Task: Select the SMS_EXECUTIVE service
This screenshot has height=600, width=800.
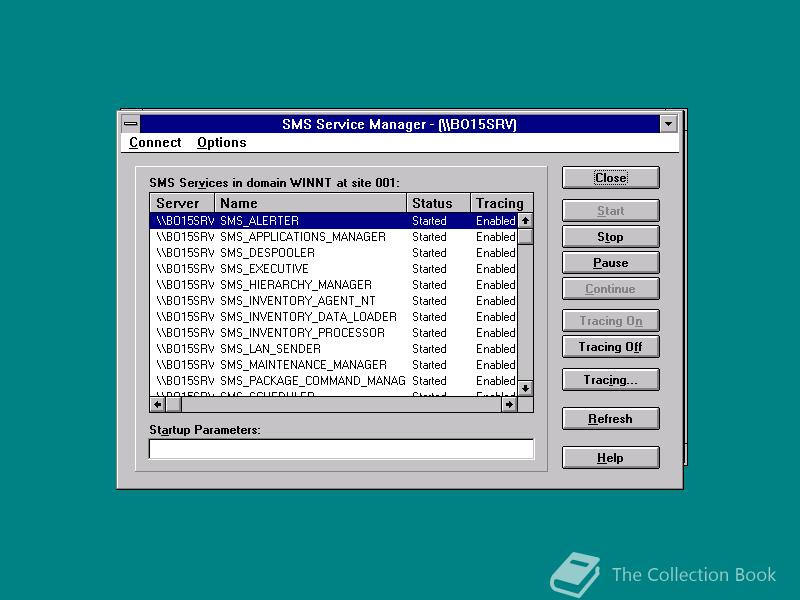Action: coord(334,269)
